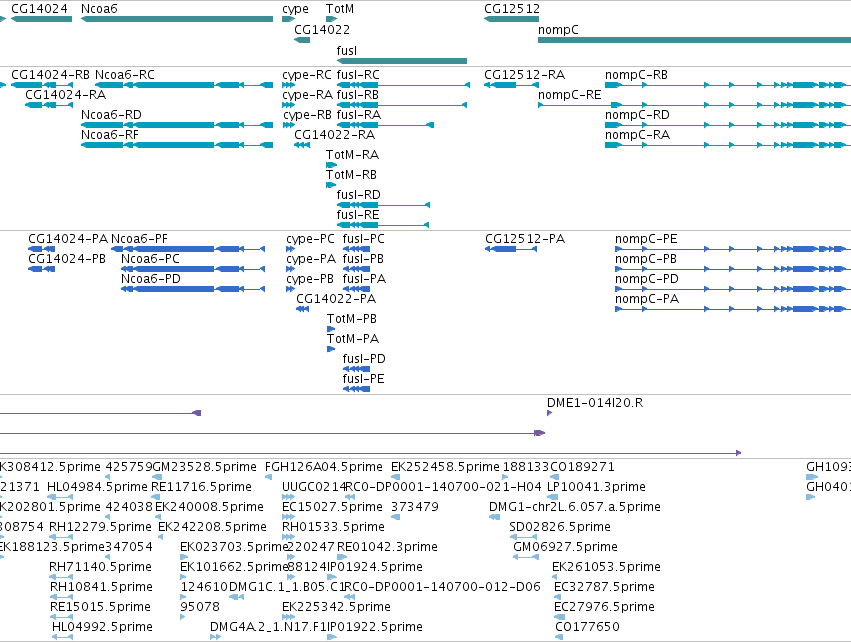851x642 pixels.
Task: Click protein CG14024-PB label
Action: 67,259
